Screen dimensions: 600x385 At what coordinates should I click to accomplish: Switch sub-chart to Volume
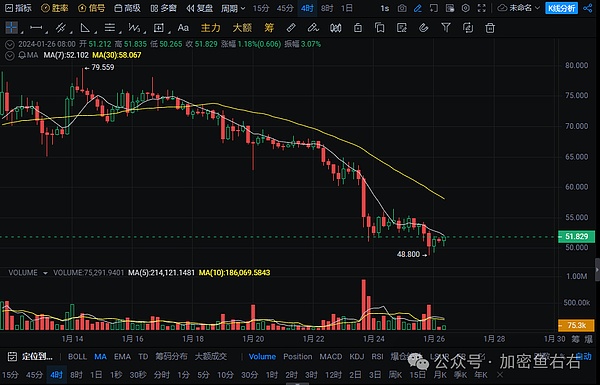pyautogui.click(x=262, y=357)
